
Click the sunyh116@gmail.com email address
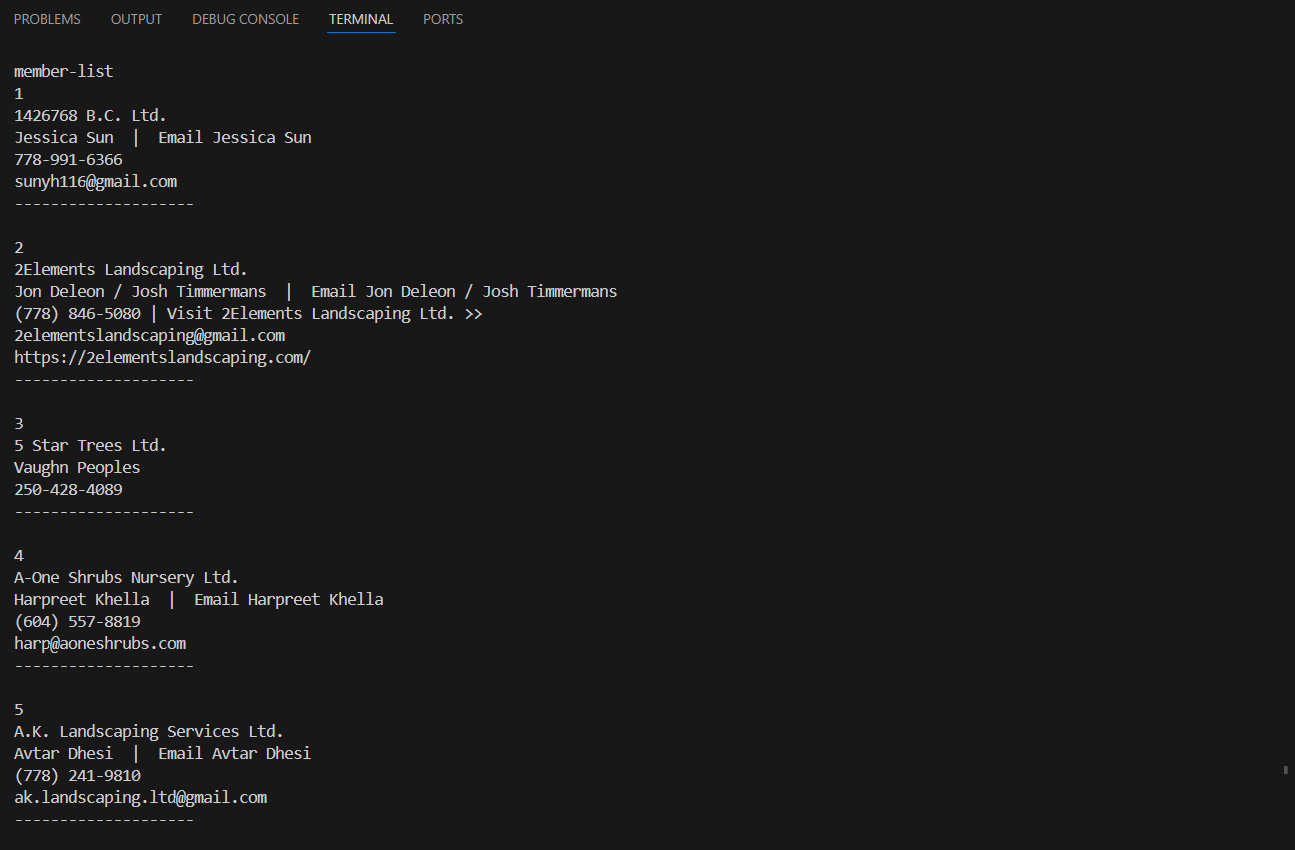tap(95, 181)
